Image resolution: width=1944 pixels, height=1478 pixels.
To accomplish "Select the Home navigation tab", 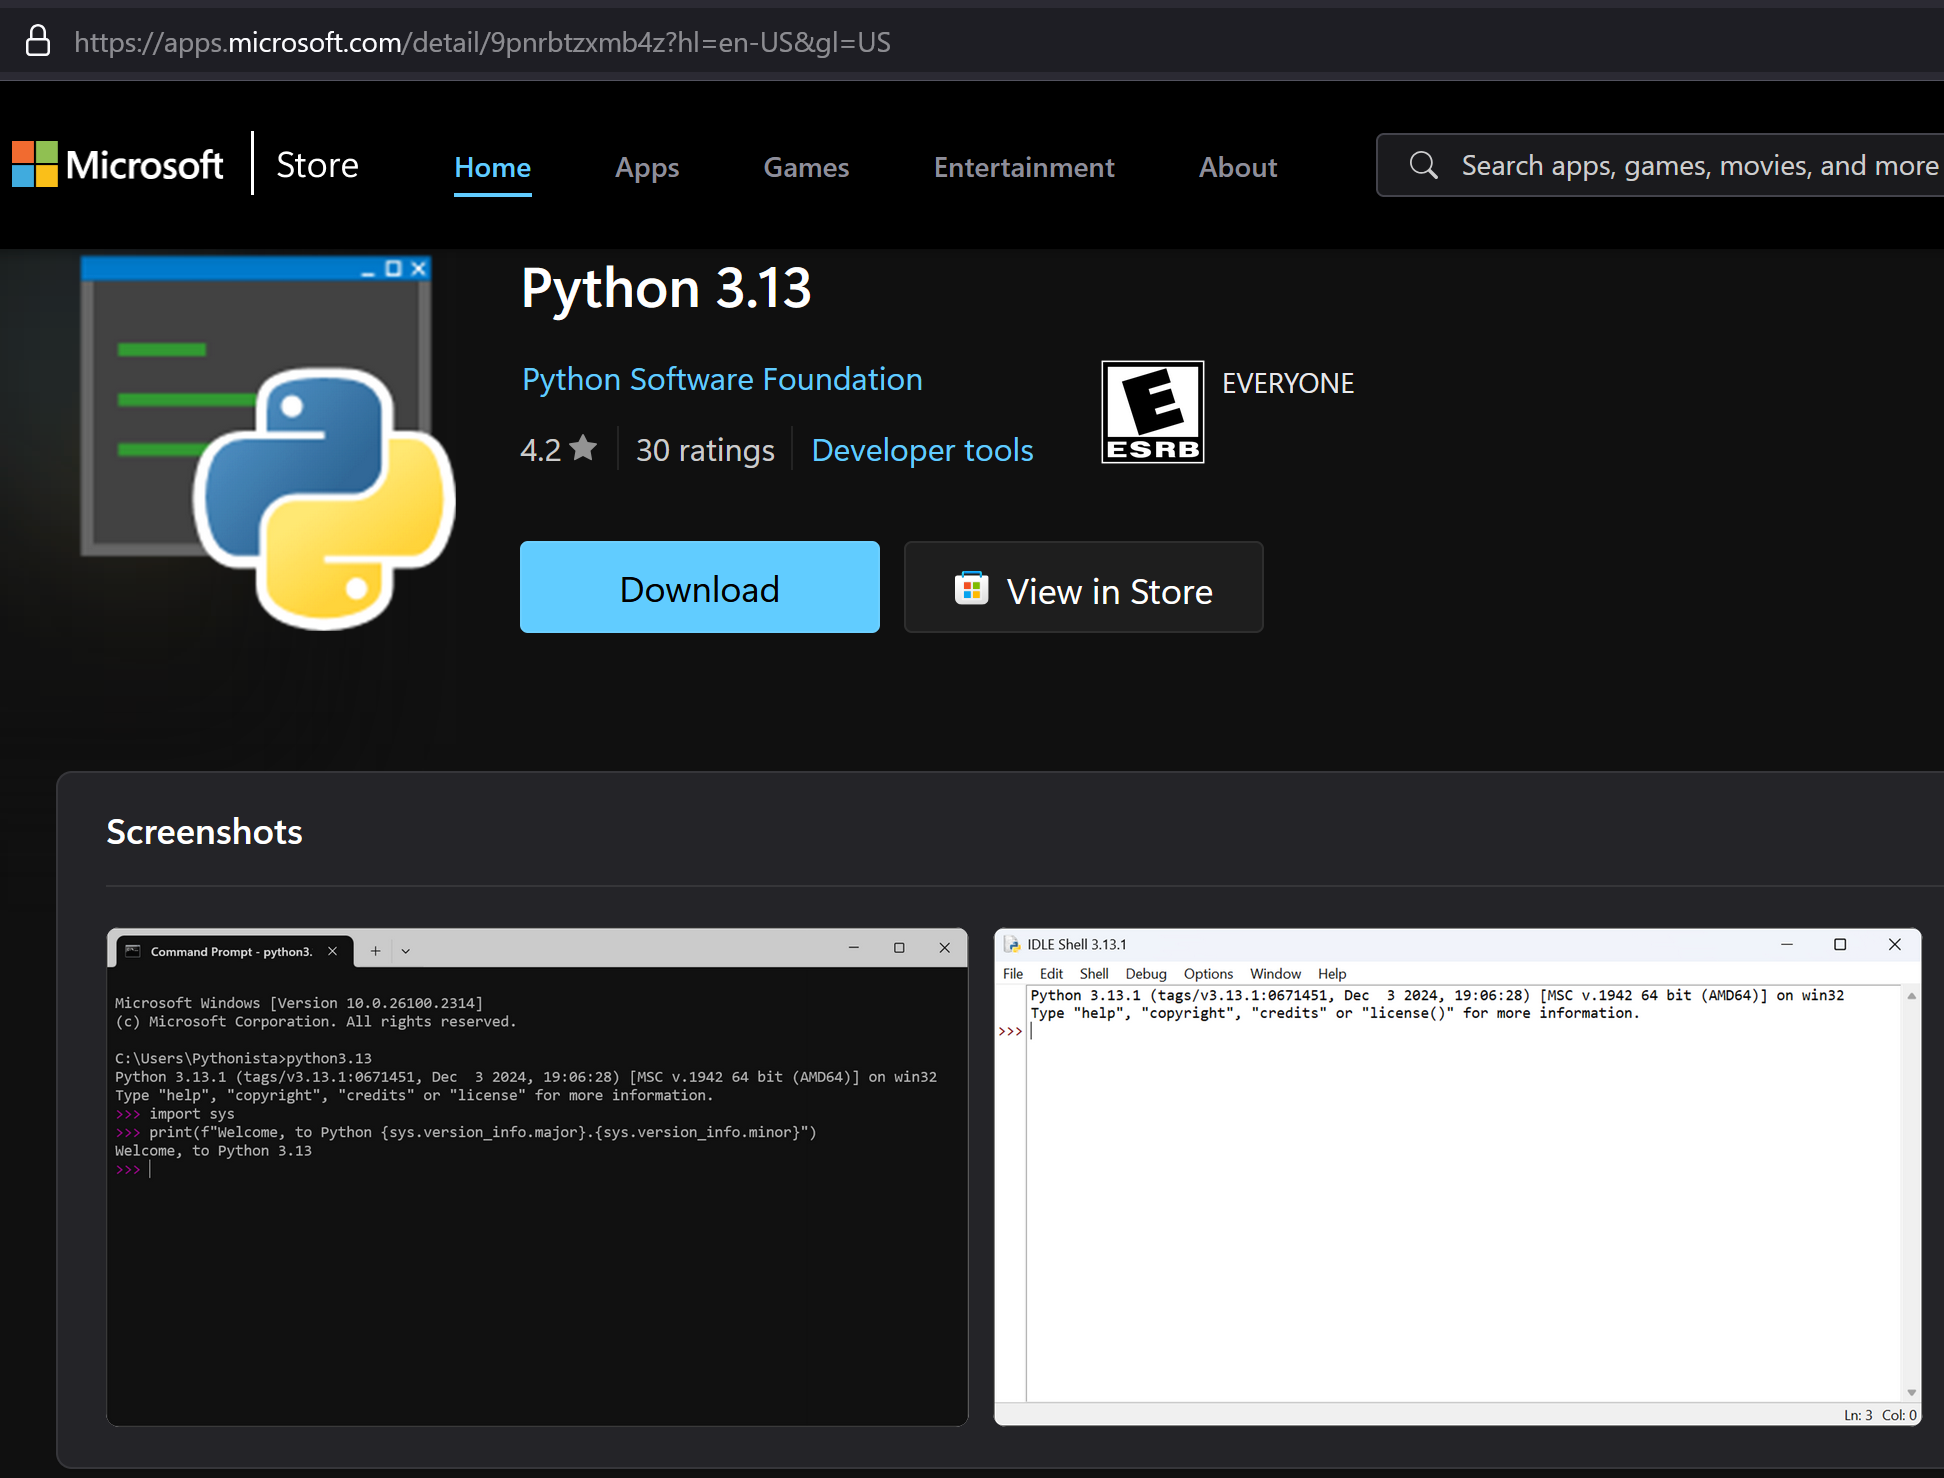I will coord(492,166).
